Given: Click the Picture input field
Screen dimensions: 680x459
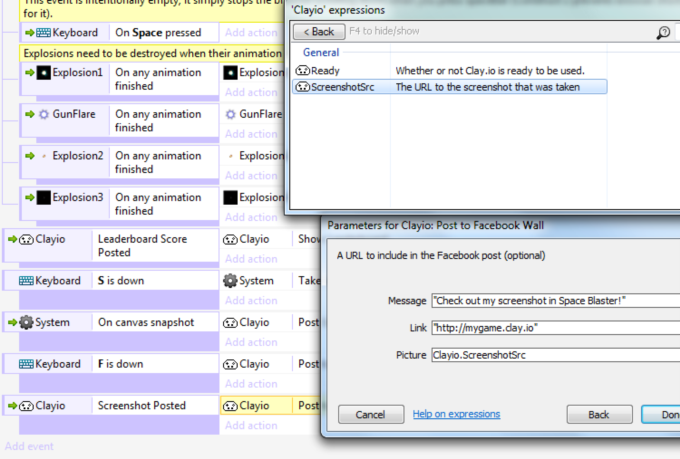Looking at the screenshot, I should [x=556, y=355].
